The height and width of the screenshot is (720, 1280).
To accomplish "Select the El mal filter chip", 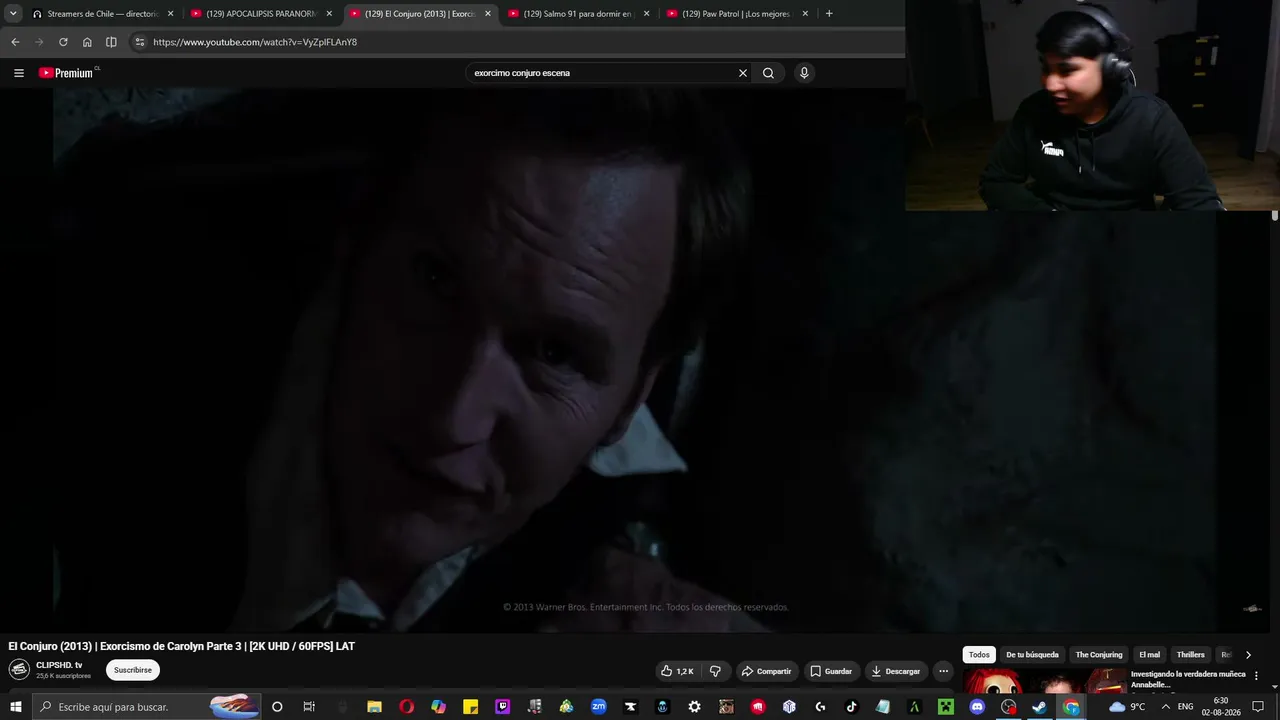I will click(1150, 655).
